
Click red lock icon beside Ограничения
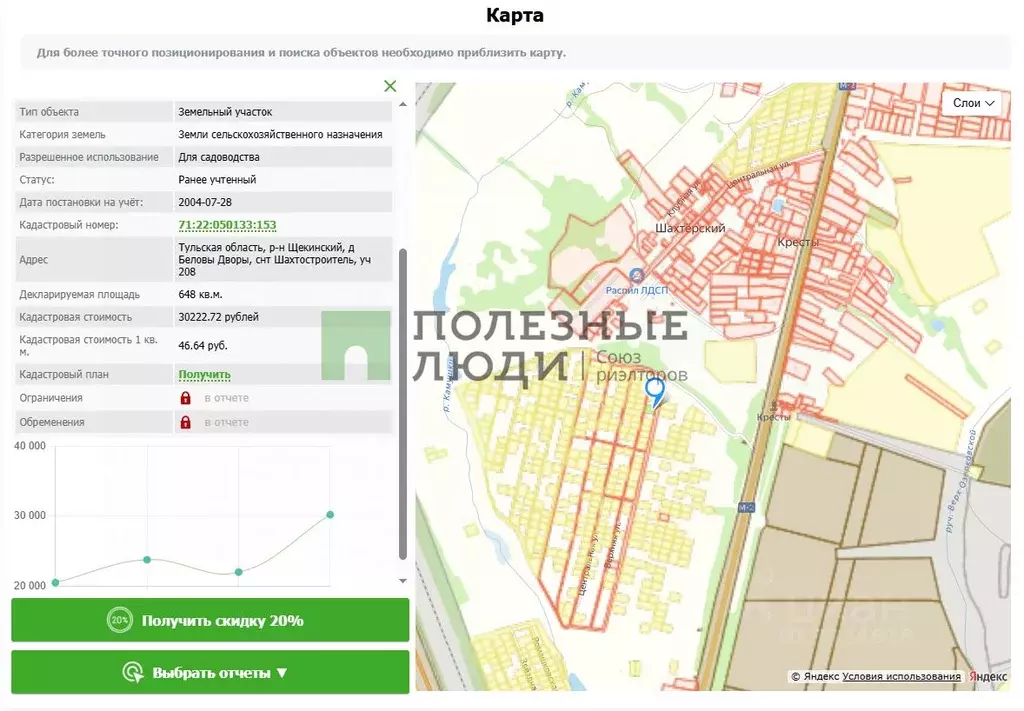pos(185,398)
